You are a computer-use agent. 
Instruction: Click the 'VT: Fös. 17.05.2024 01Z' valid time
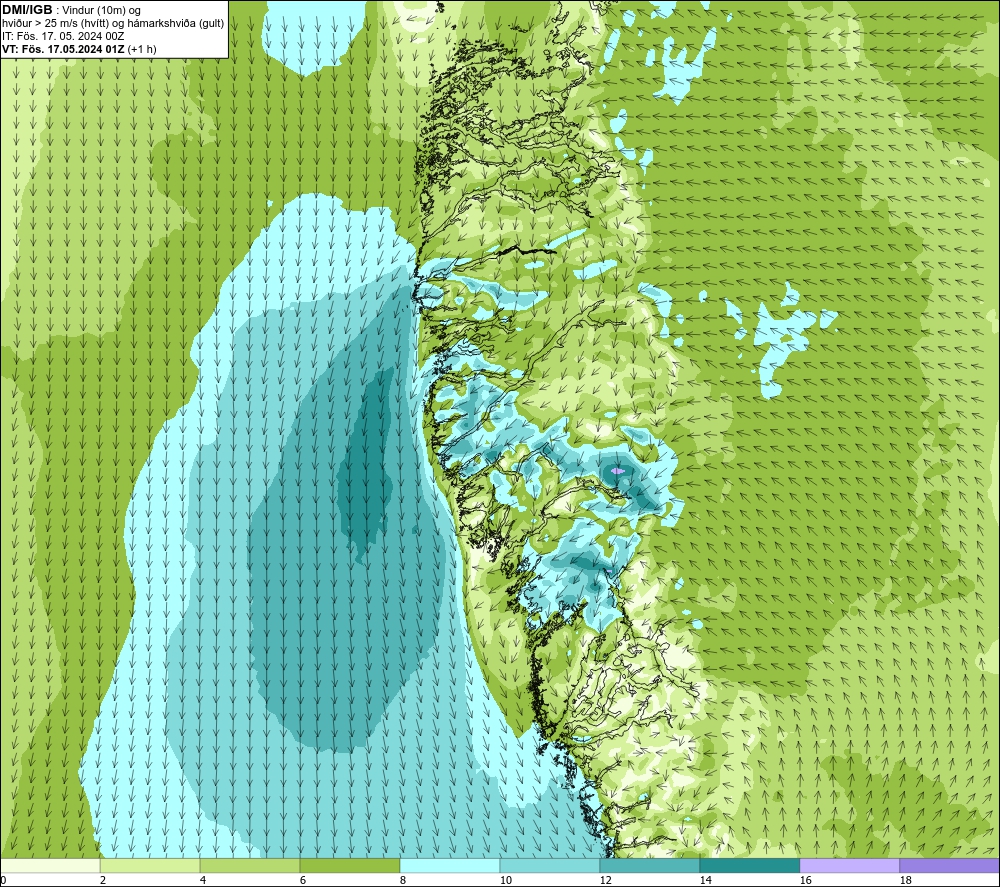tap(63, 49)
